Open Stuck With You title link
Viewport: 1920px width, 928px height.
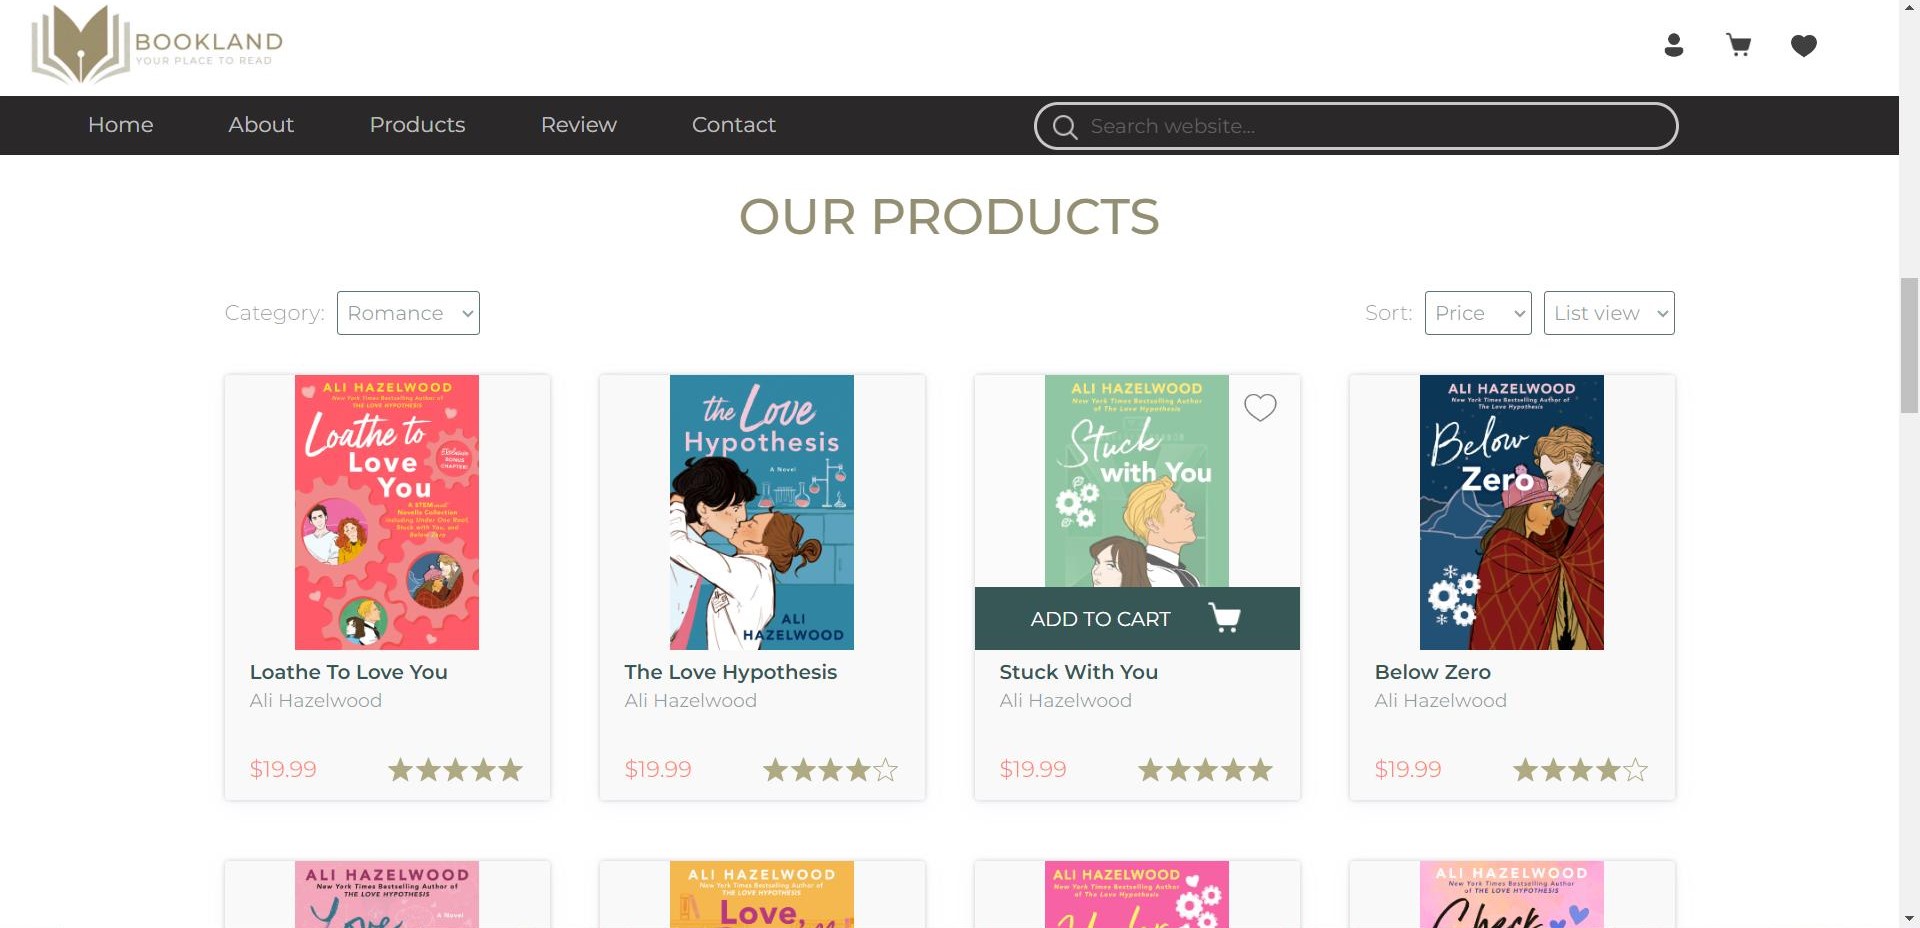[x=1079, y=672]
